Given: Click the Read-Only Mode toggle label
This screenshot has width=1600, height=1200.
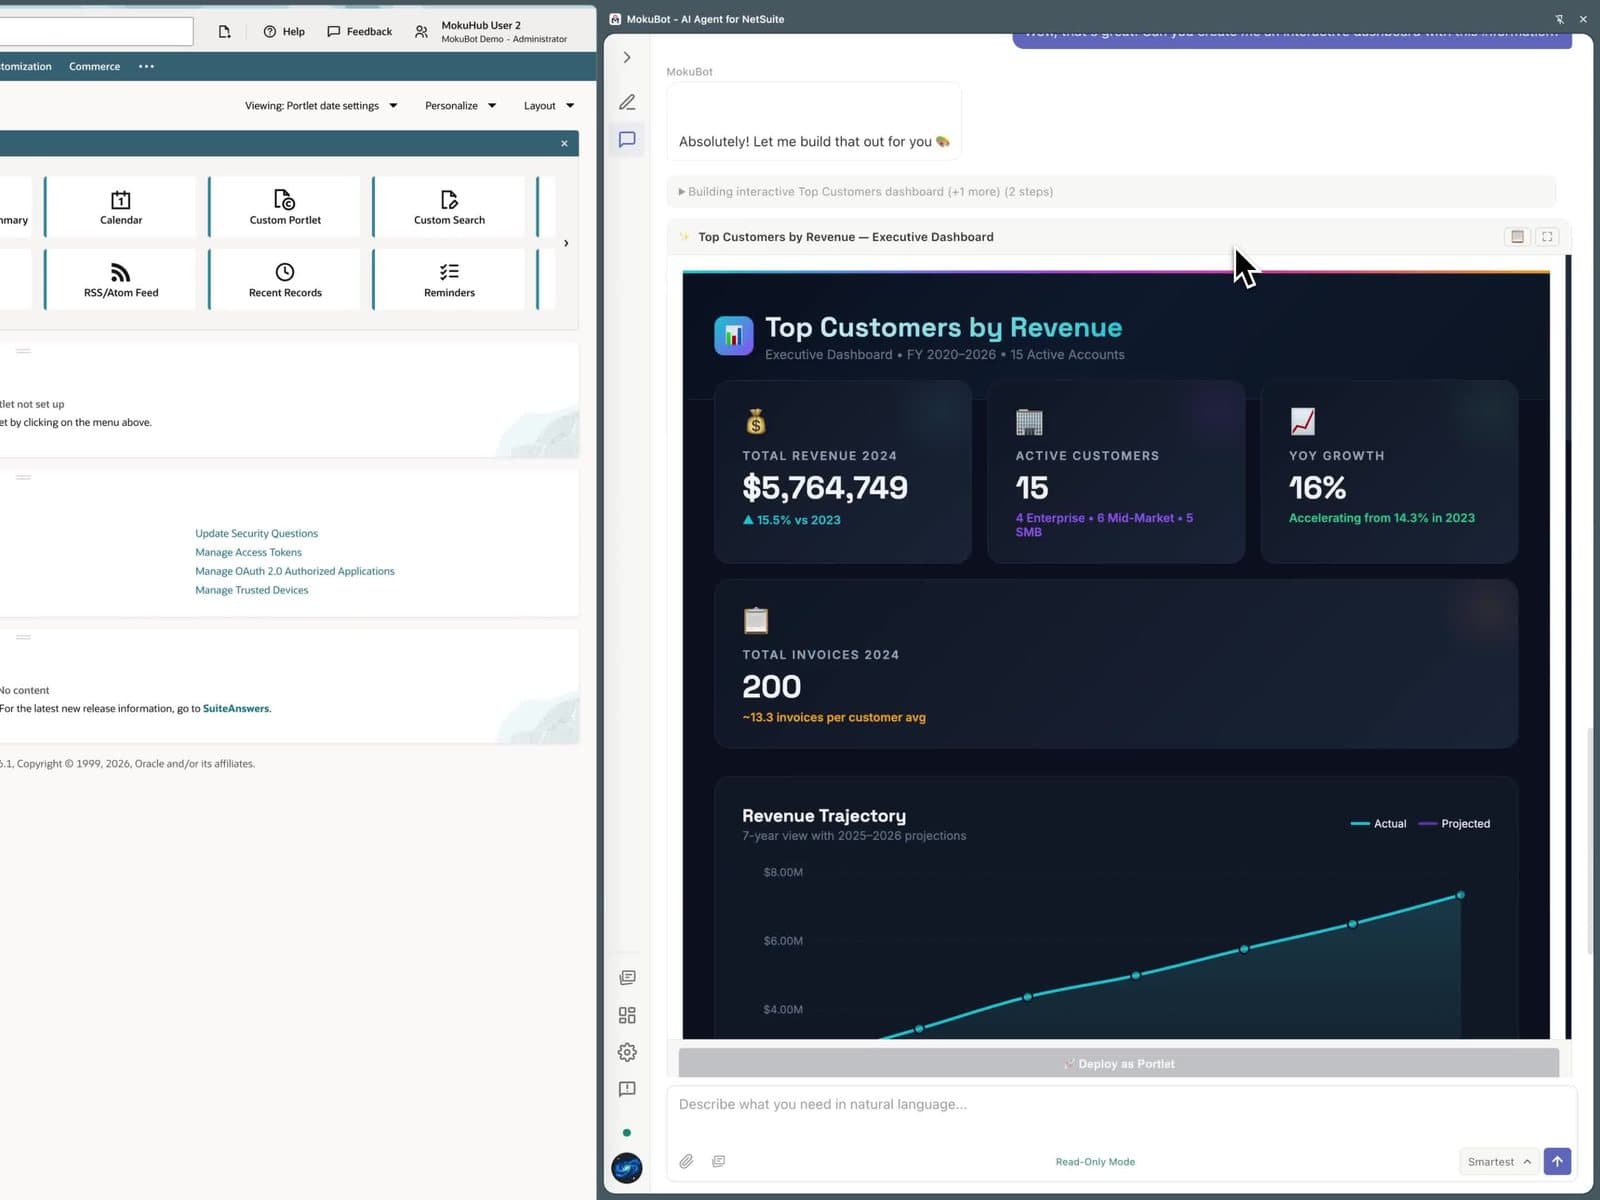Looking at the screenshot, I should tap(1095, 1162).
